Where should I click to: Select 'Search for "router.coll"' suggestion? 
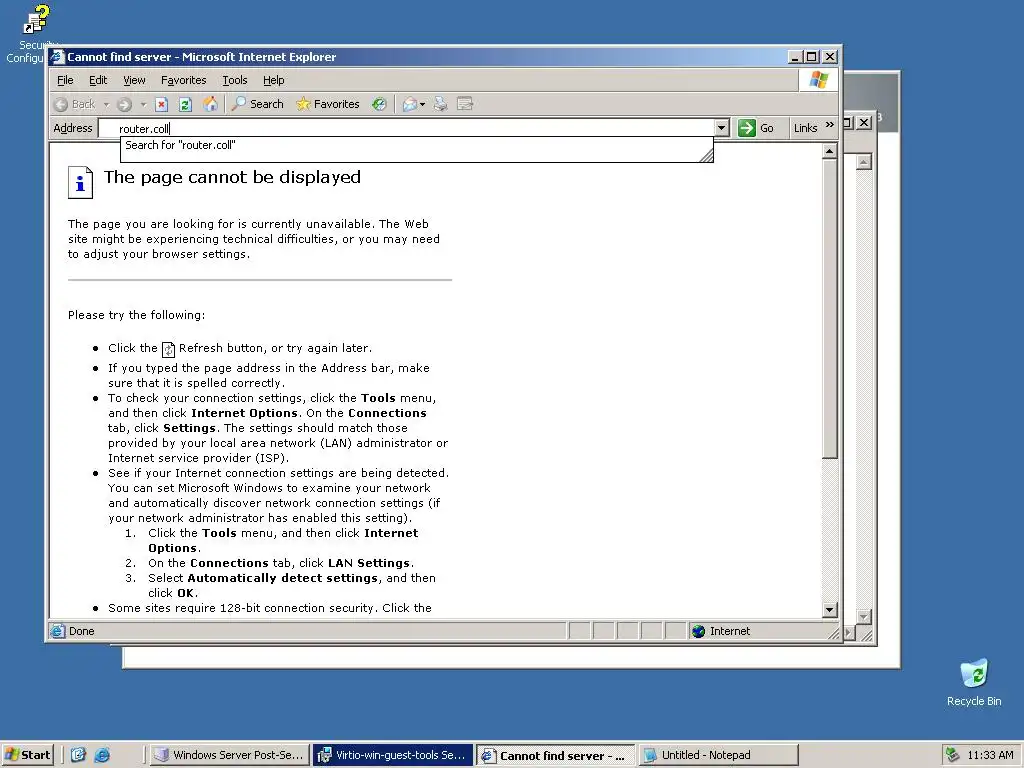coord(416,145)
